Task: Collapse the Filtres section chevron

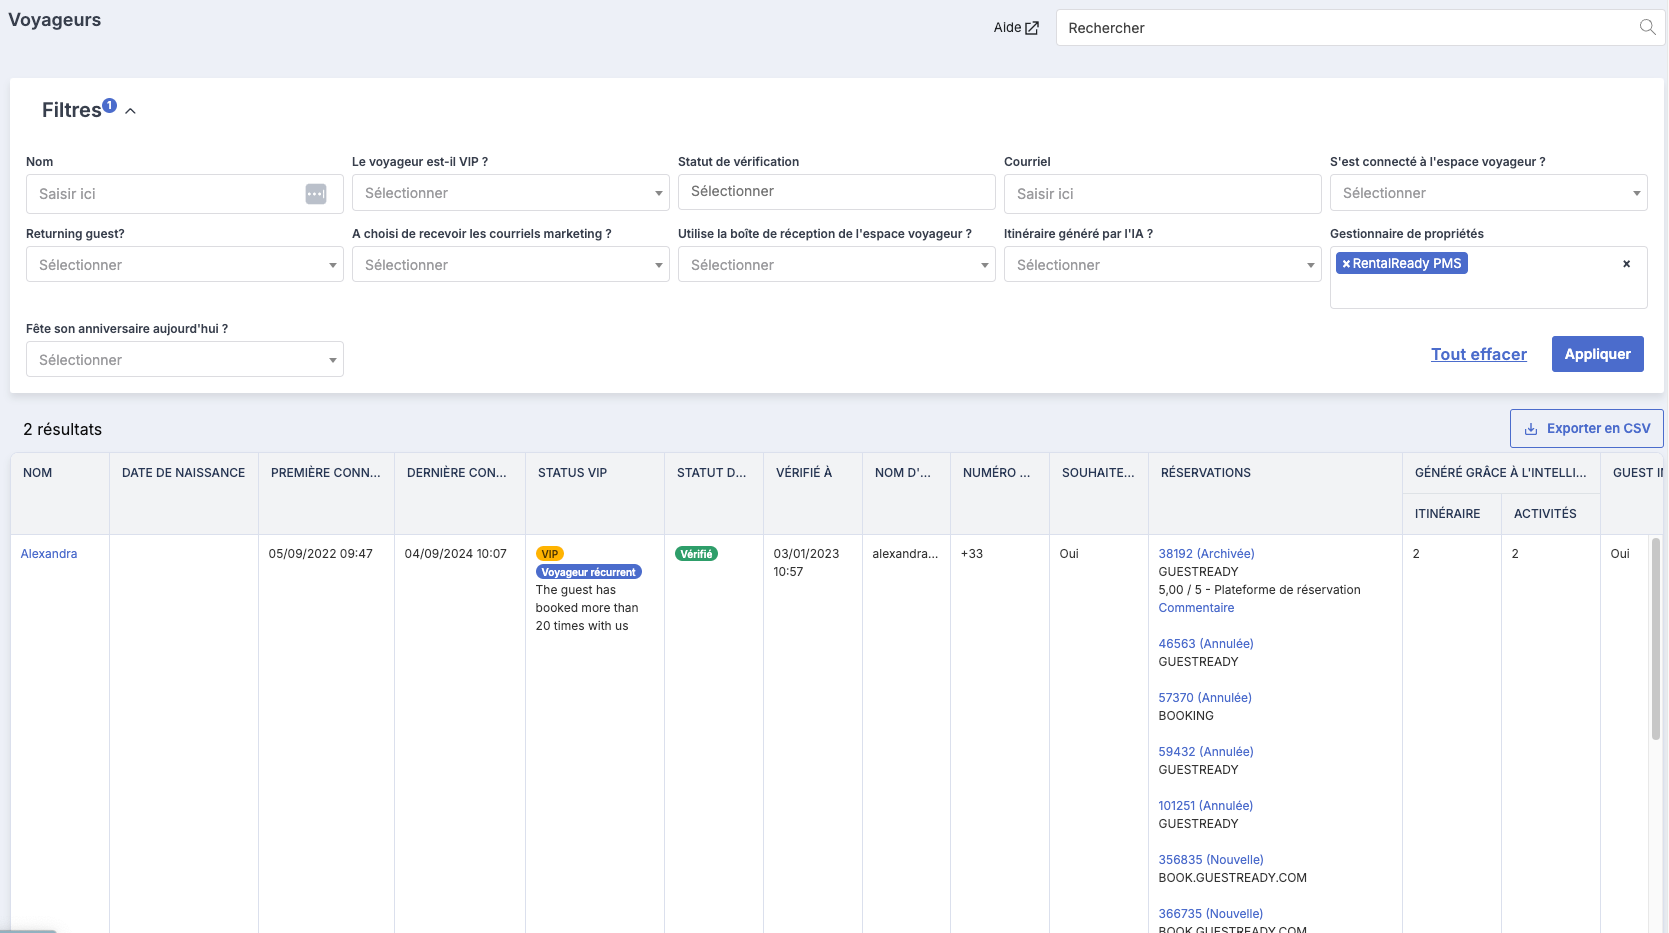Action: [130, 111]
